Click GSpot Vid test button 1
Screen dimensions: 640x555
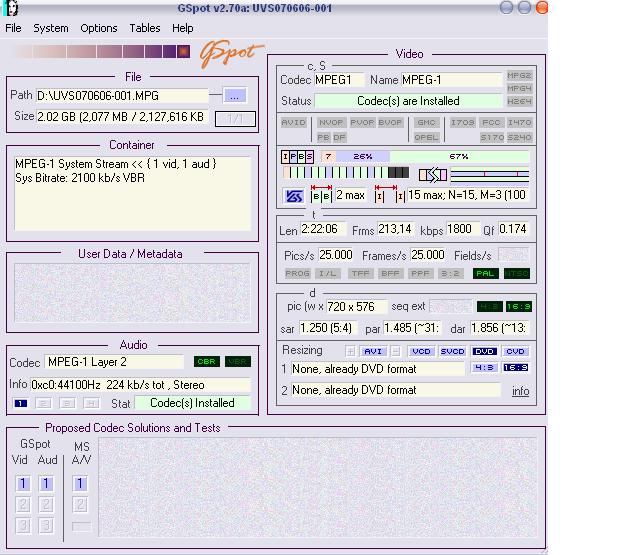[23, 484]
